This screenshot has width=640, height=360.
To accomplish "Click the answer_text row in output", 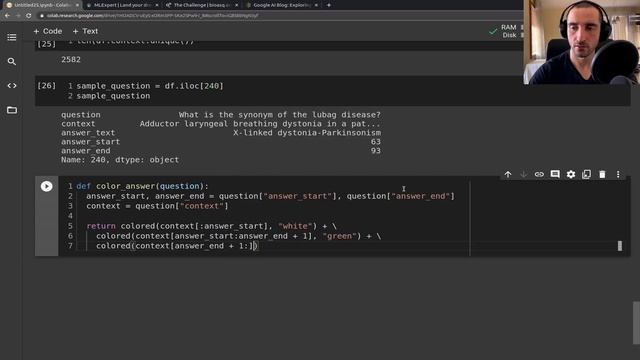I will coord(221,133).
